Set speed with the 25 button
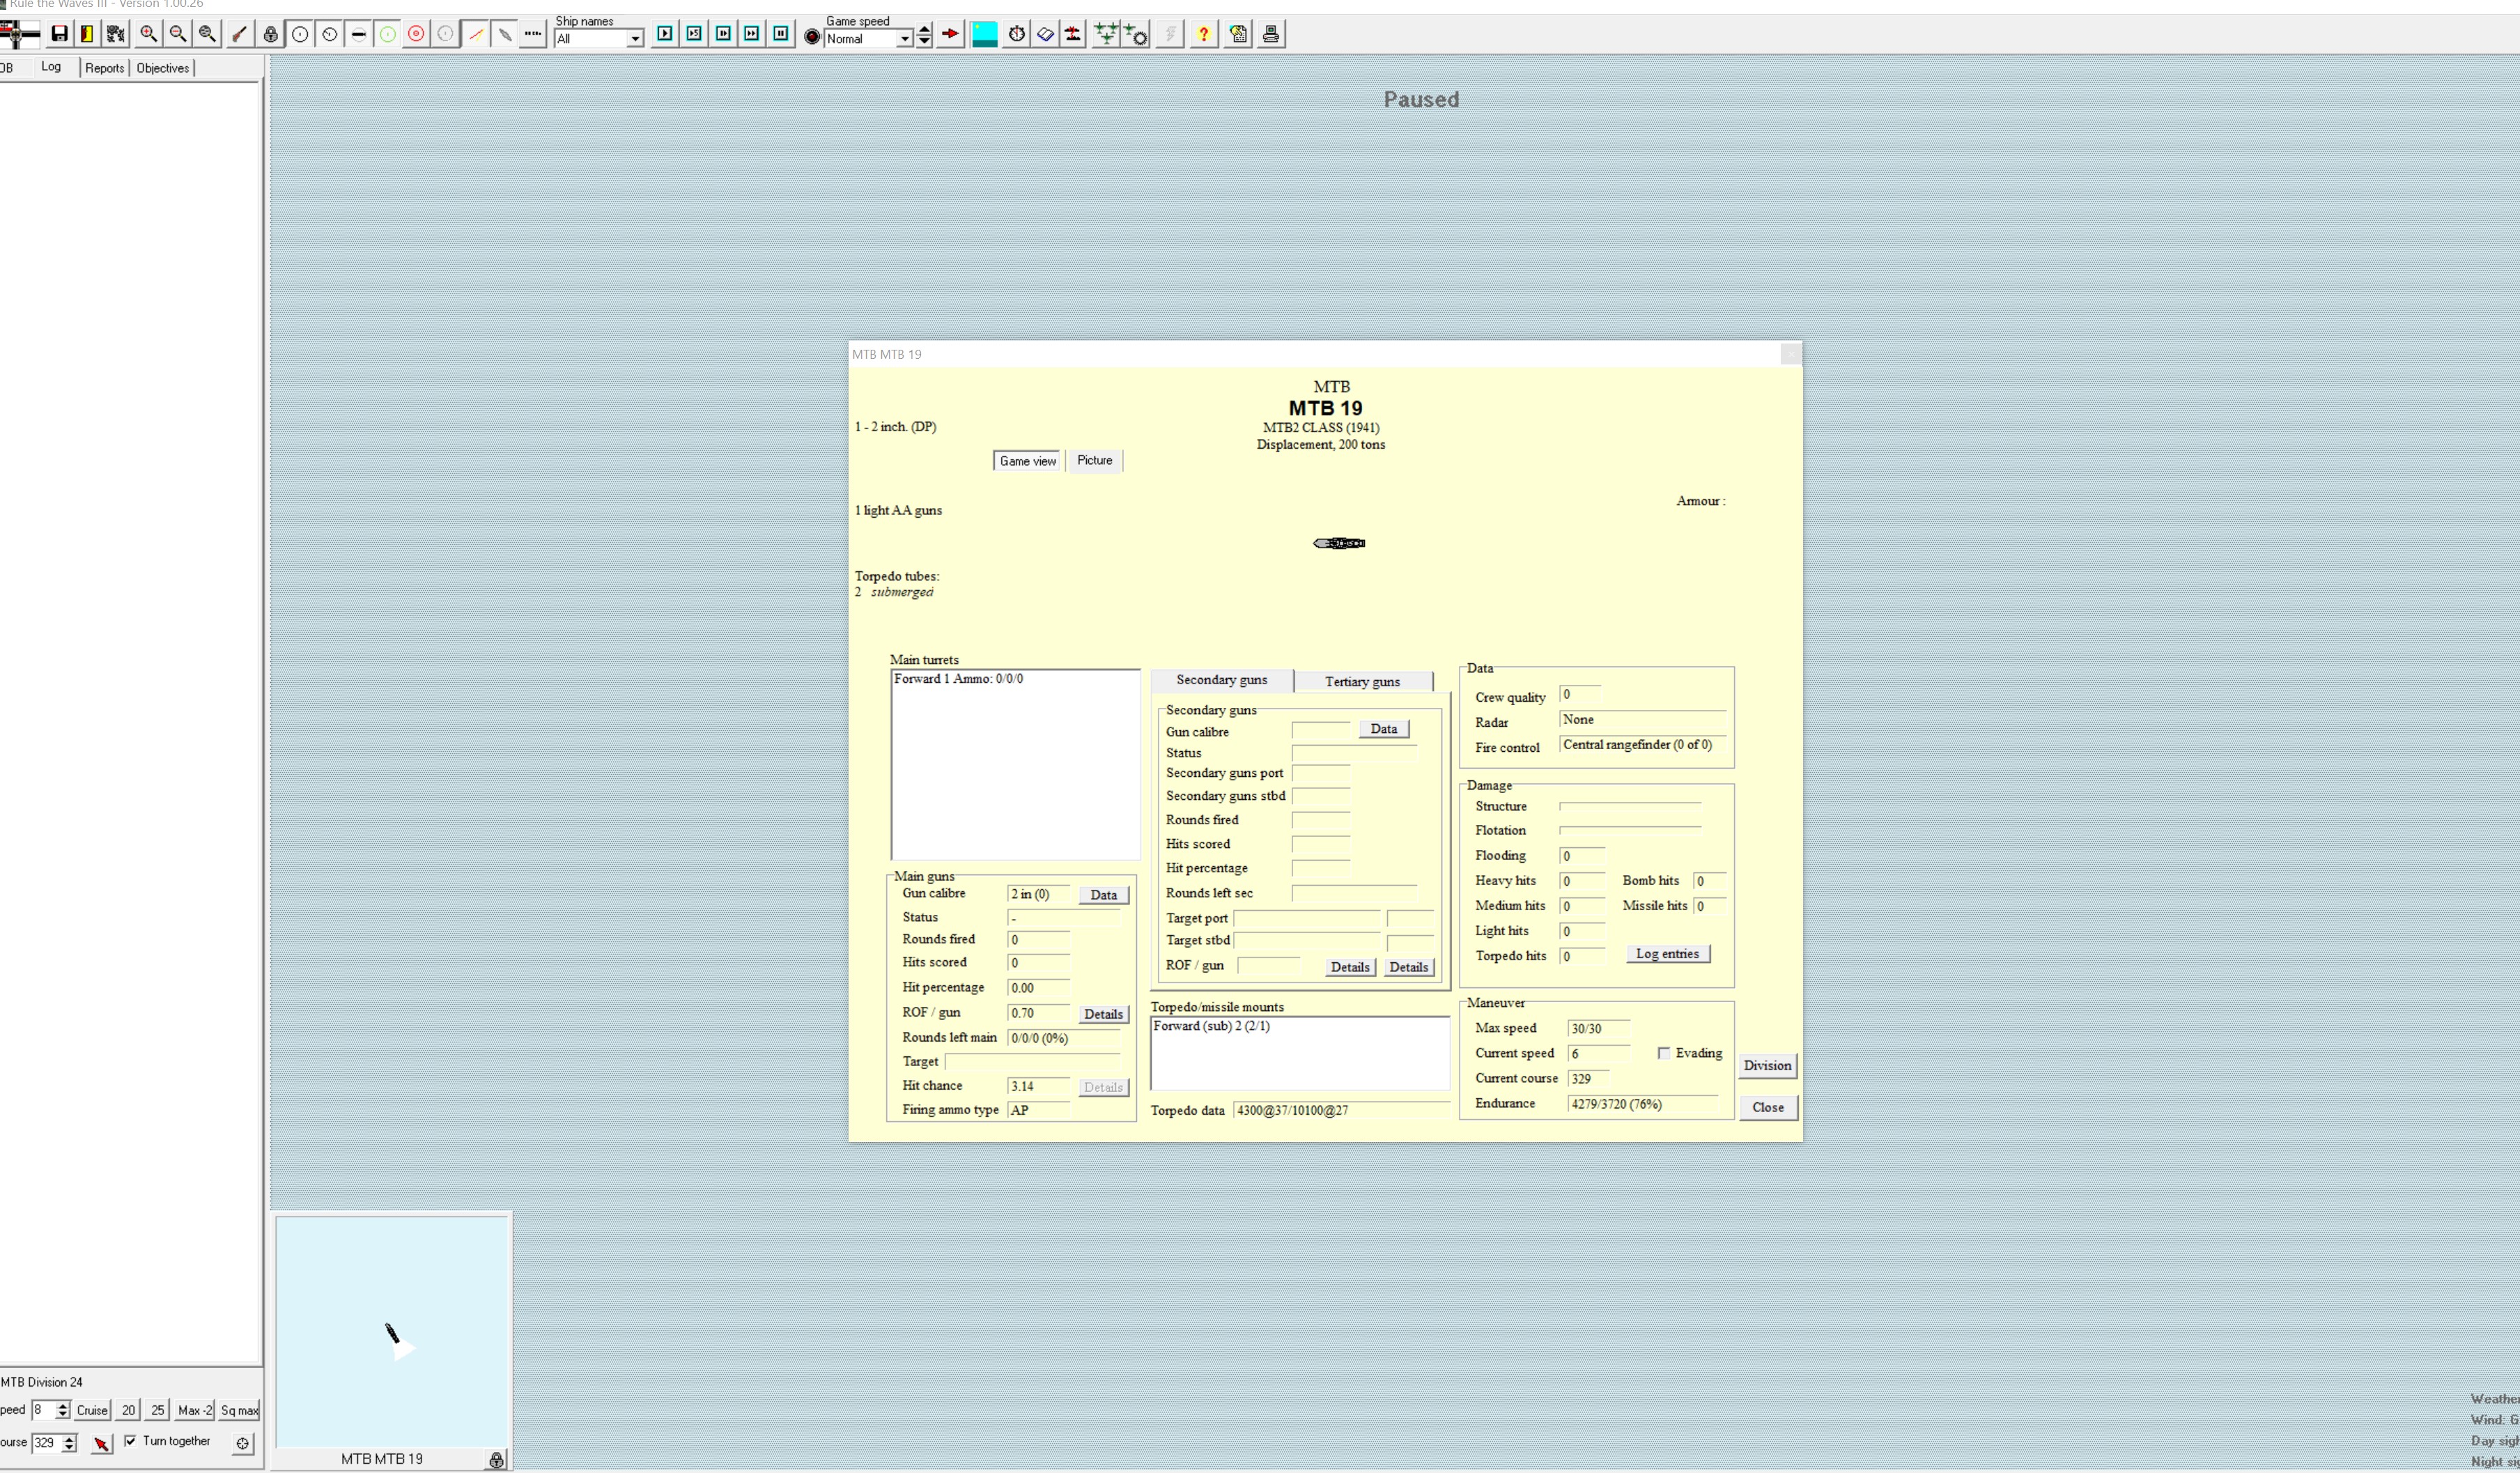The height and width of the screenshot is (1473, 2520). 157,1411
